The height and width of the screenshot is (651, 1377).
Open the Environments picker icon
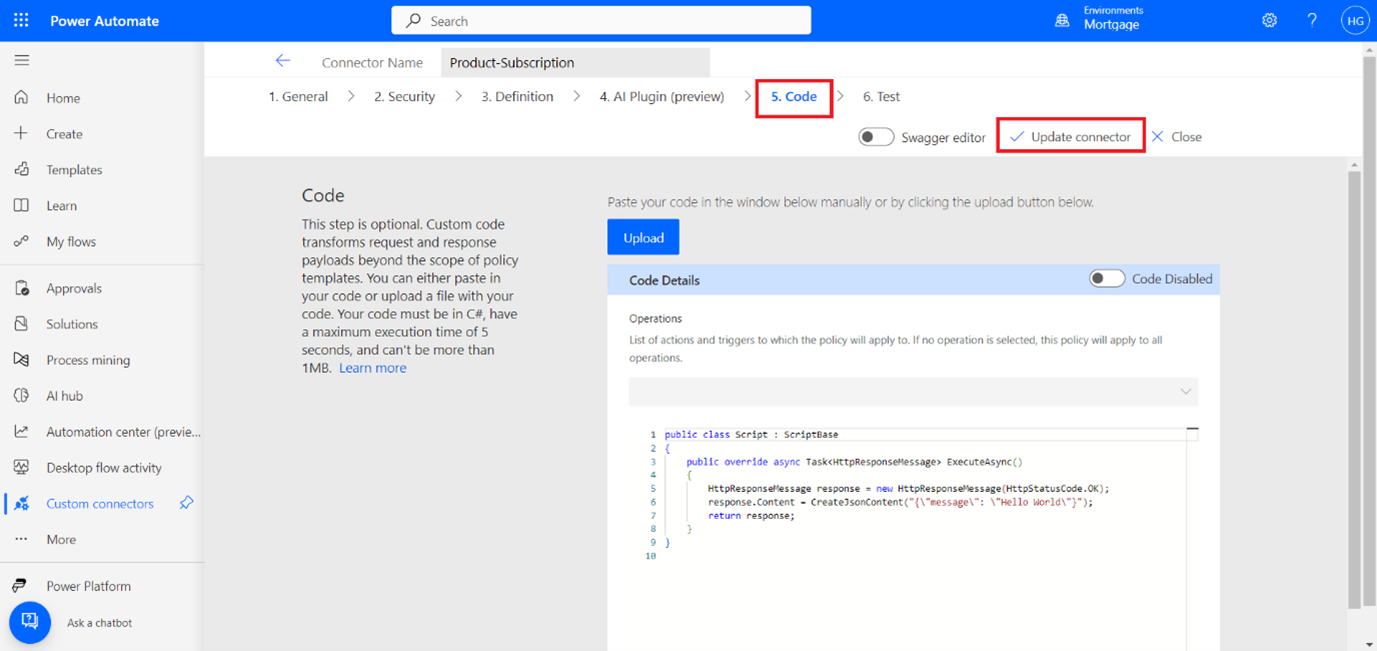1062,20
